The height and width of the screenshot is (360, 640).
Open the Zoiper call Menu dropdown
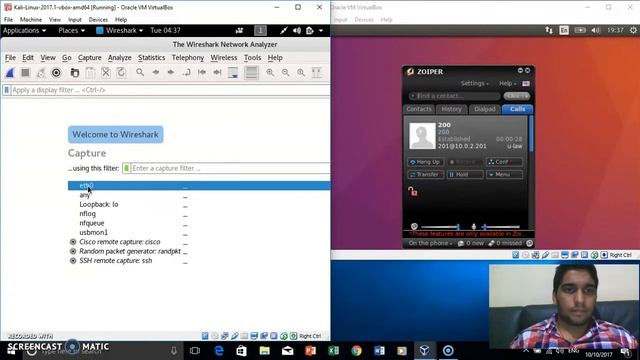[x=504, y=175]
